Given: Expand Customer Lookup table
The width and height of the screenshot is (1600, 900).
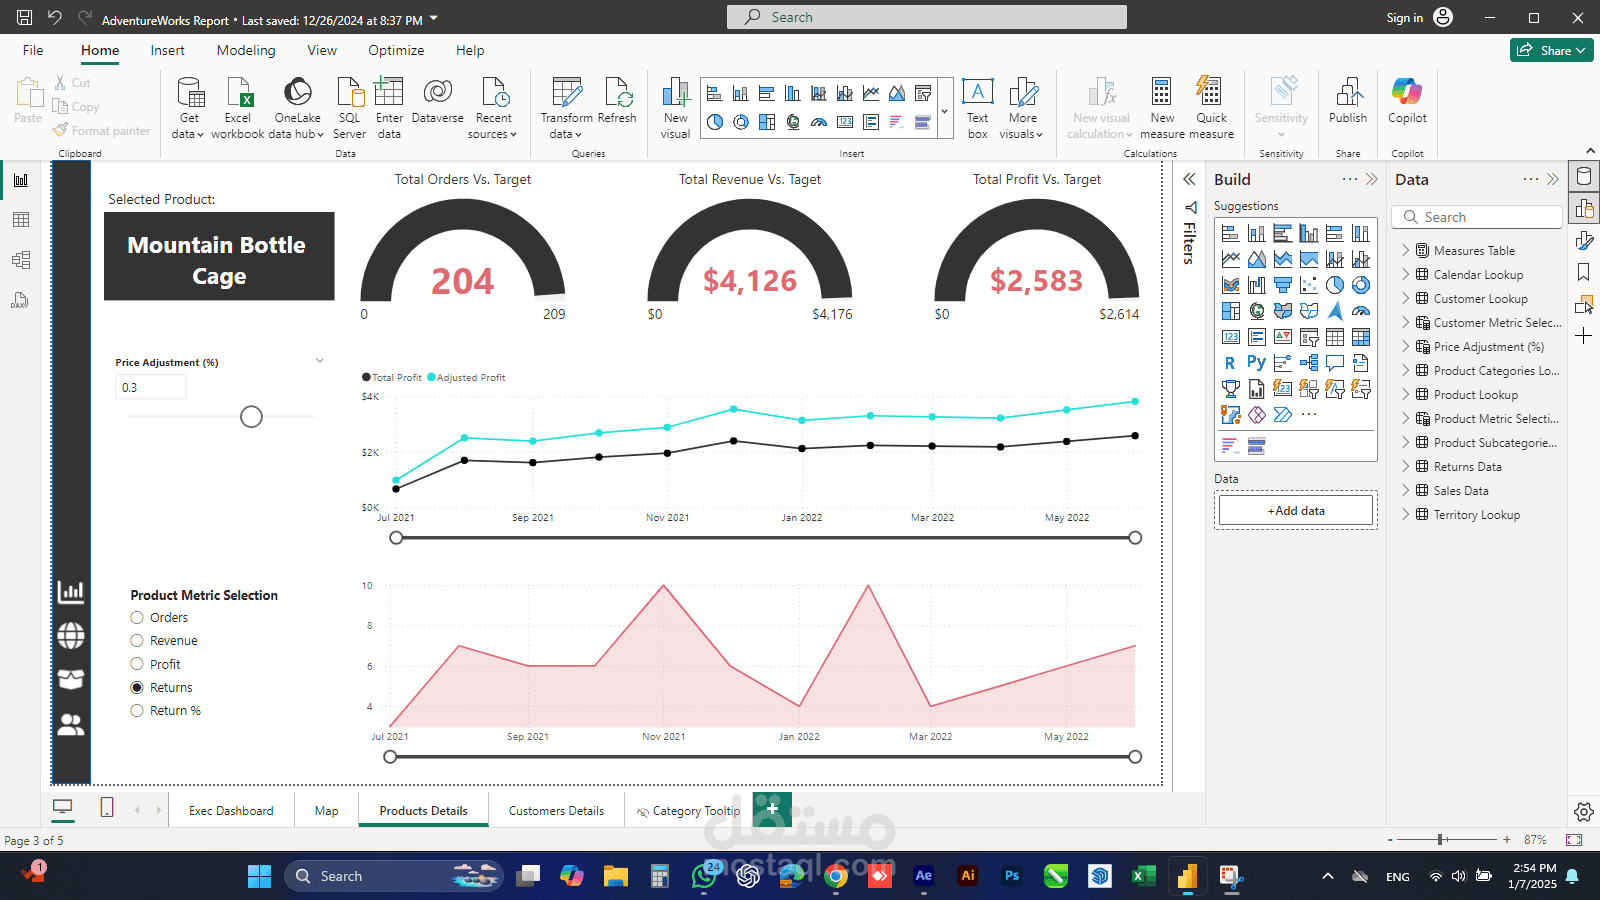Looking at the screenshot, I should coord(1405,299).
